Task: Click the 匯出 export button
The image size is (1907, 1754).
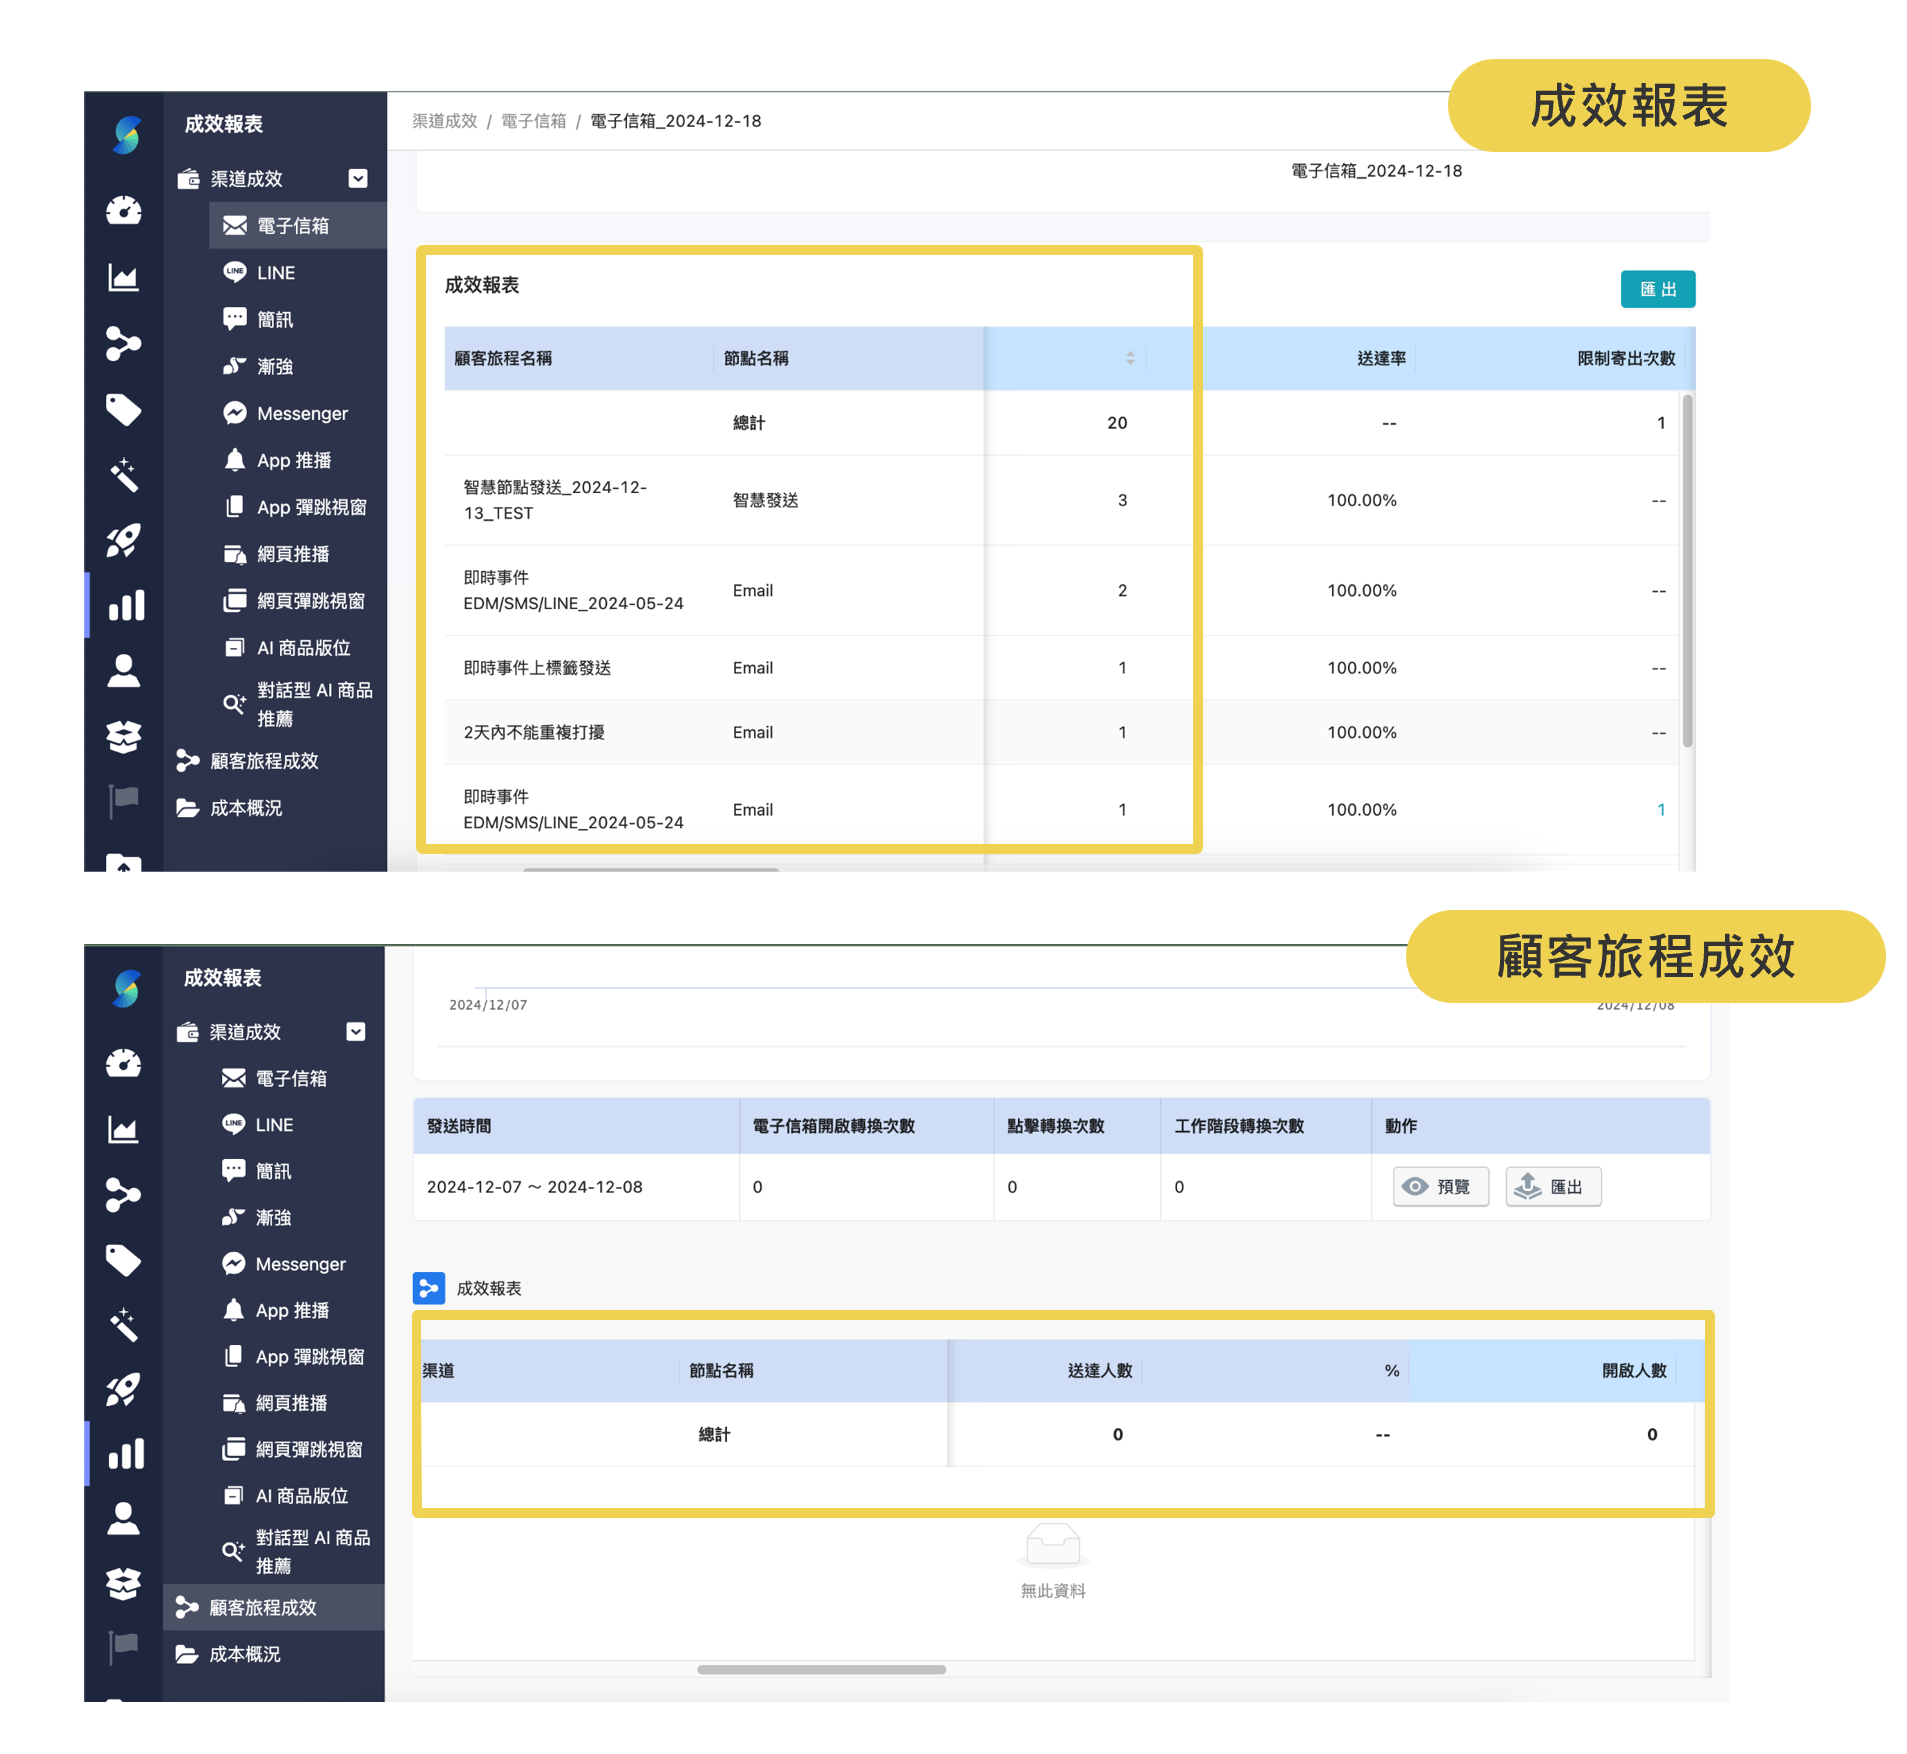Action: click(1657, 289)
